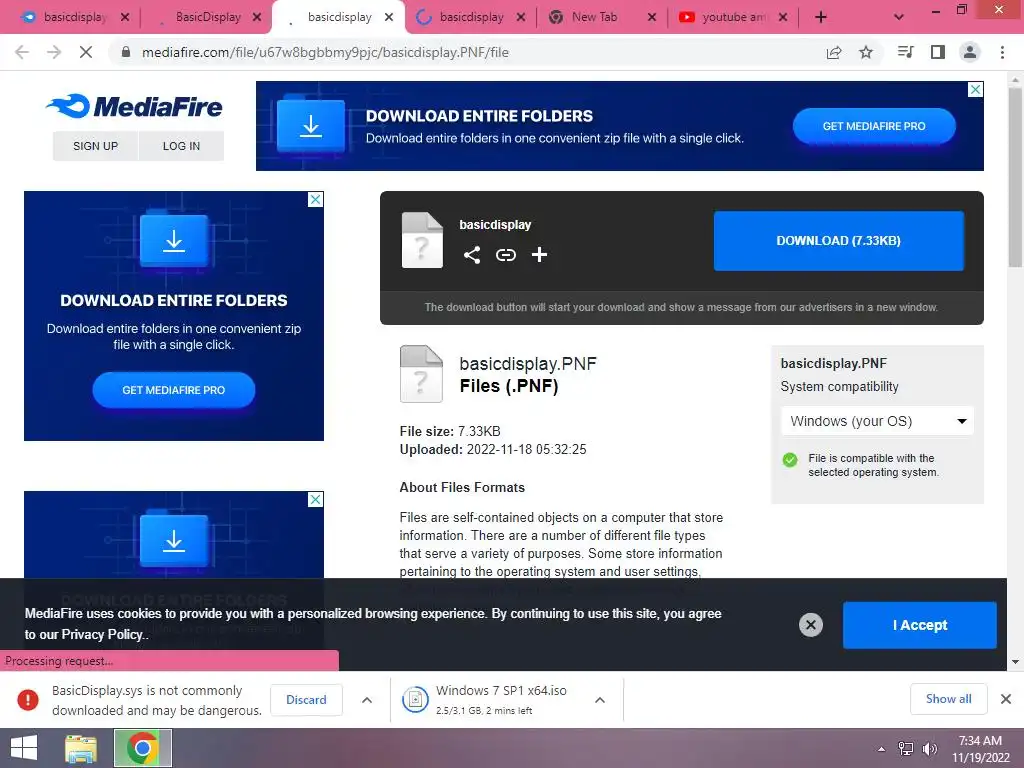Click the 'About Files Formats' heading
The height and width of the screenshot is (768, 1024).
462,487
